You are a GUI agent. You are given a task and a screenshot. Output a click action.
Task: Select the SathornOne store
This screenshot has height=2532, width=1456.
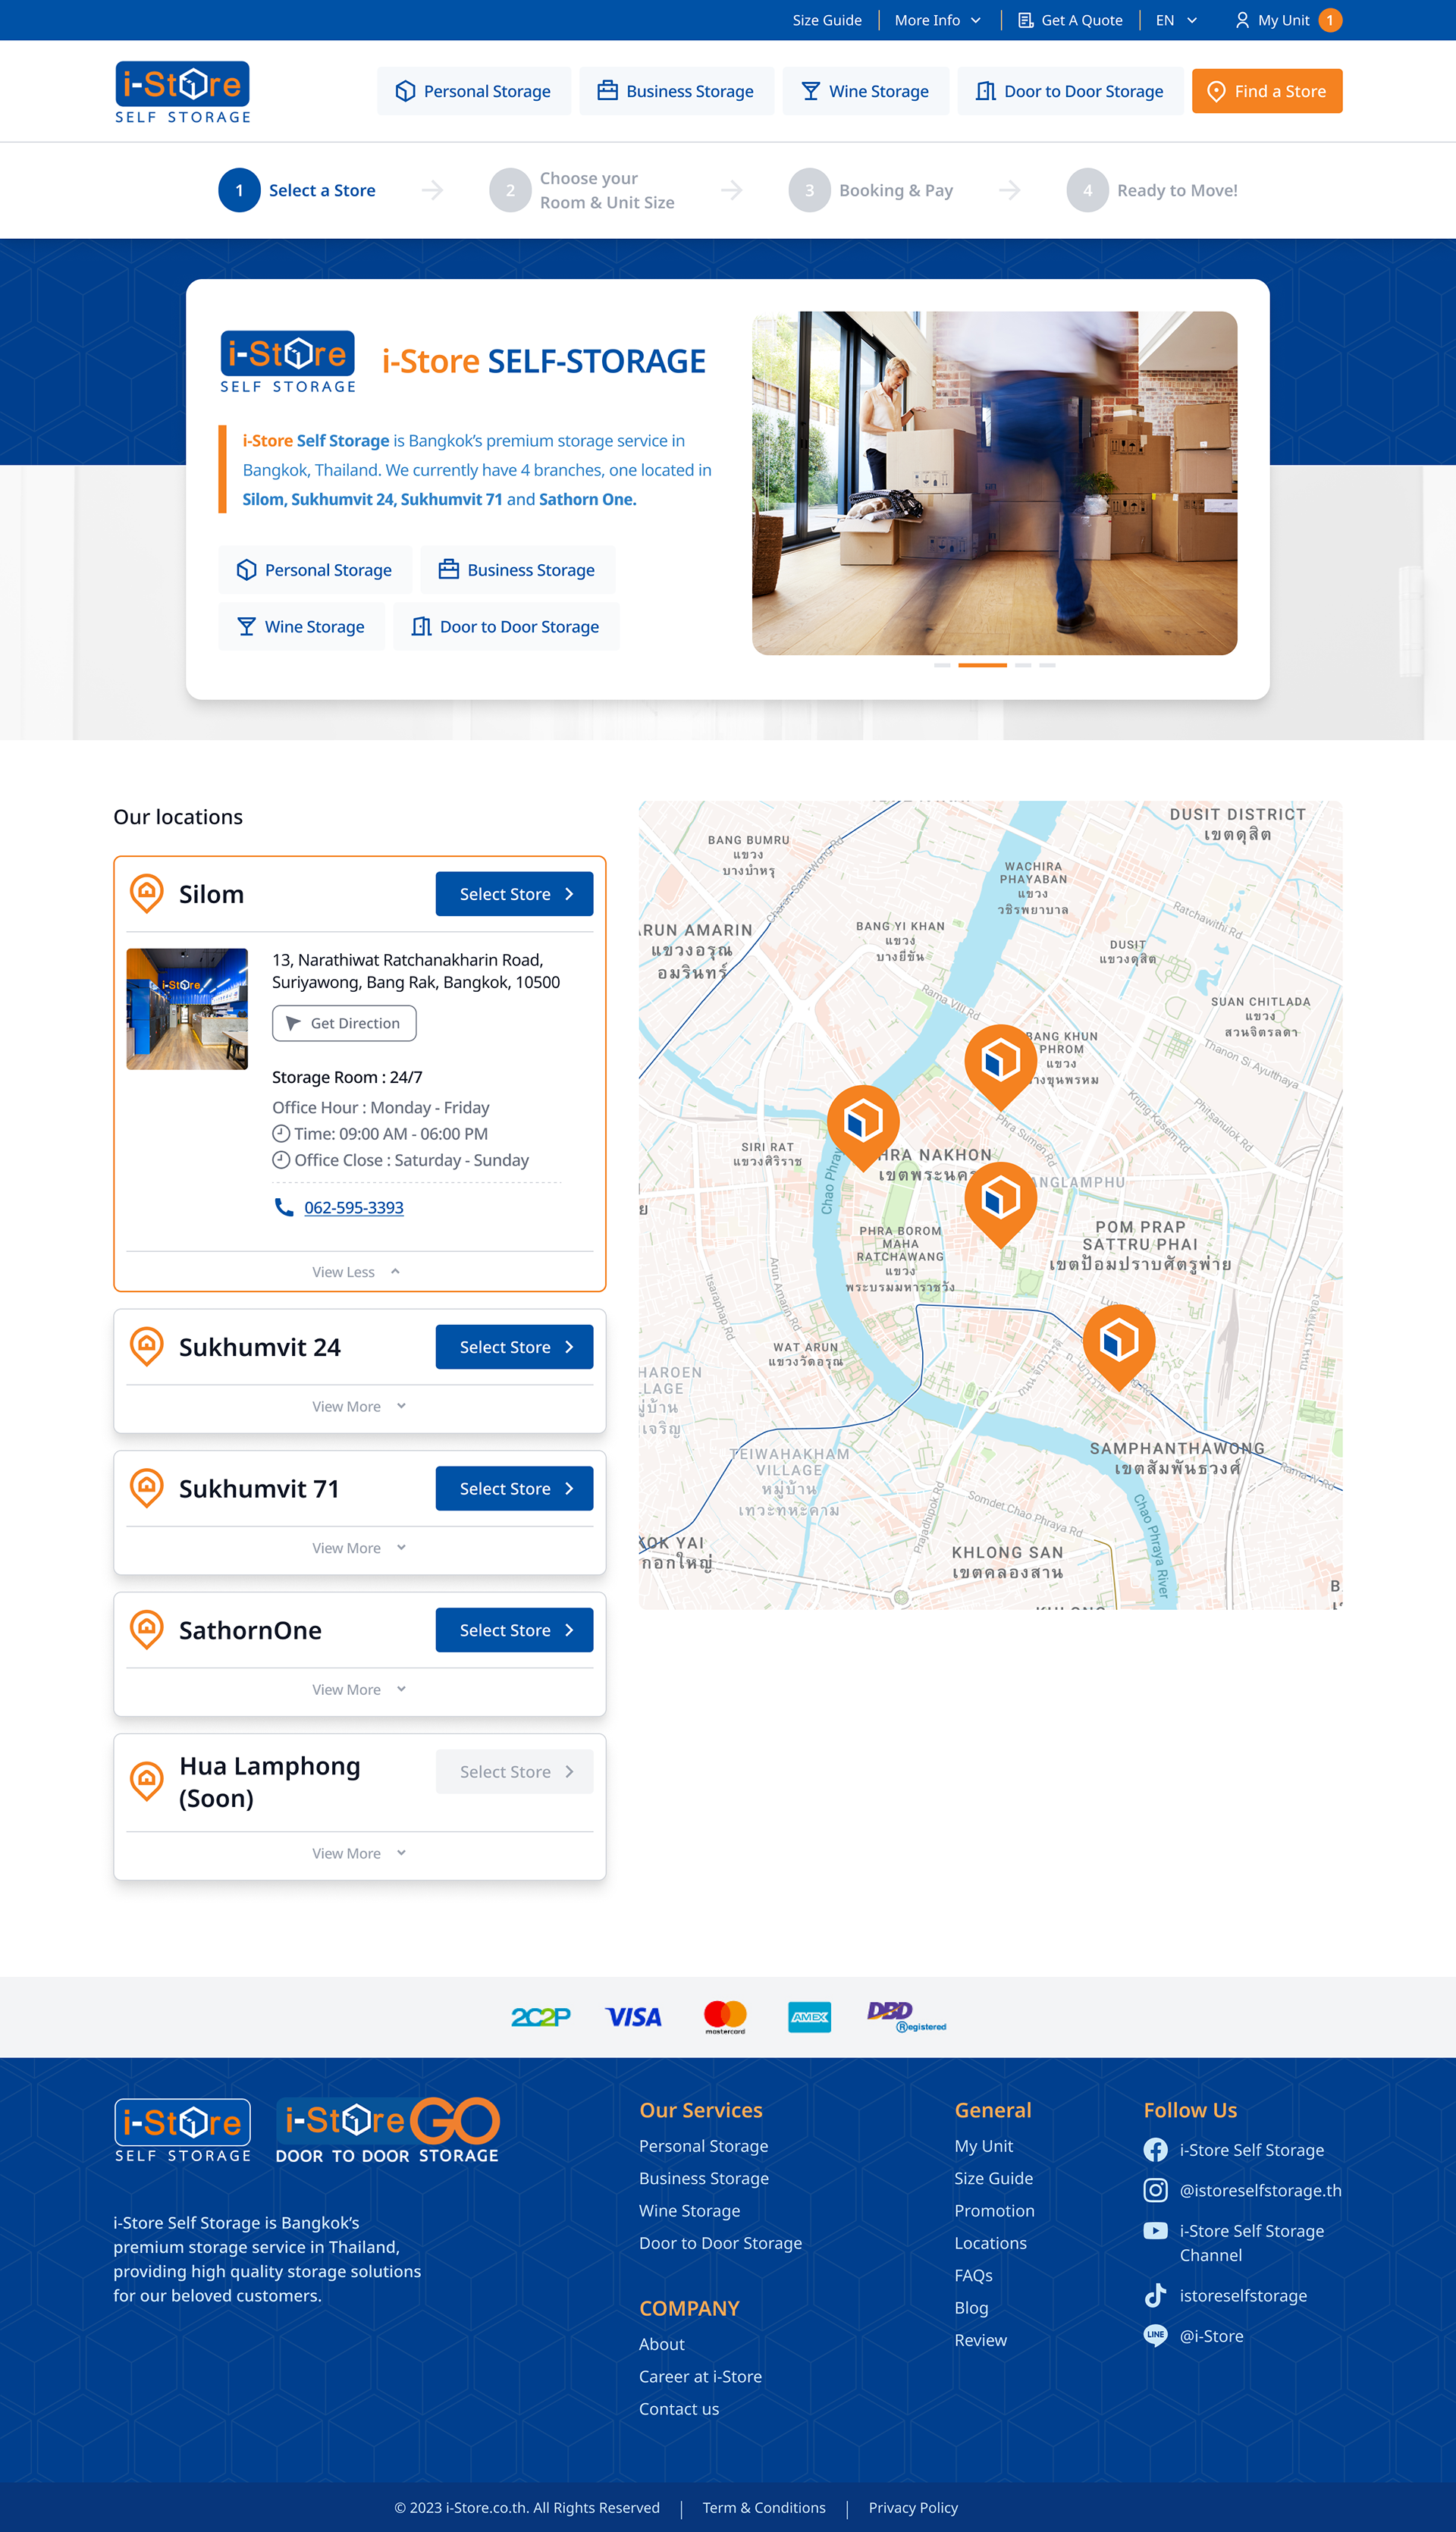[x=514, y=1630]
